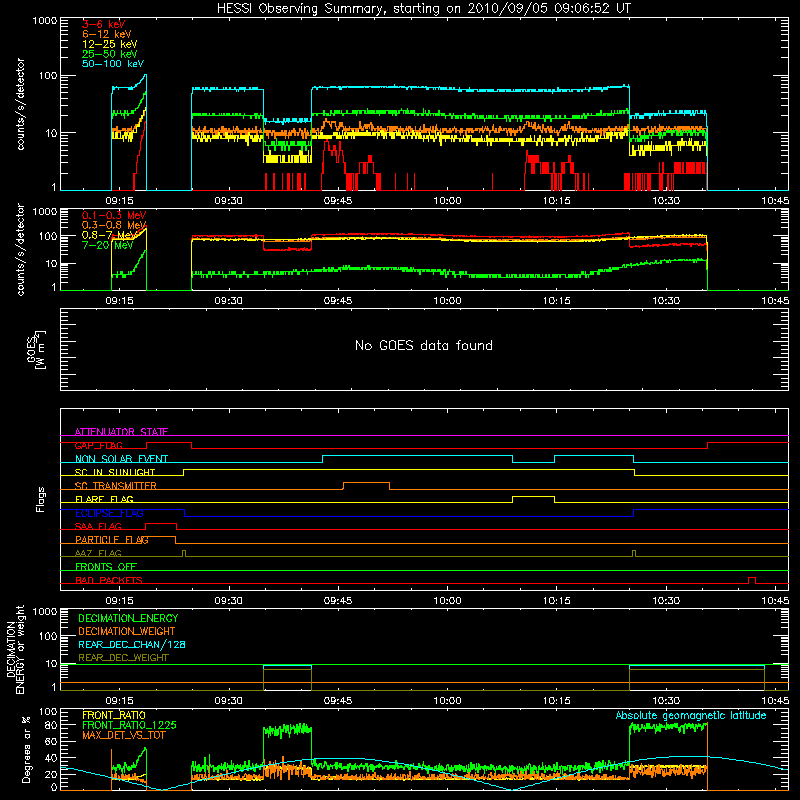Select the blue ECLIPSE_FLAG label
Image resolution: width=800 pixels, height=800 pixels.
(109, 513)
